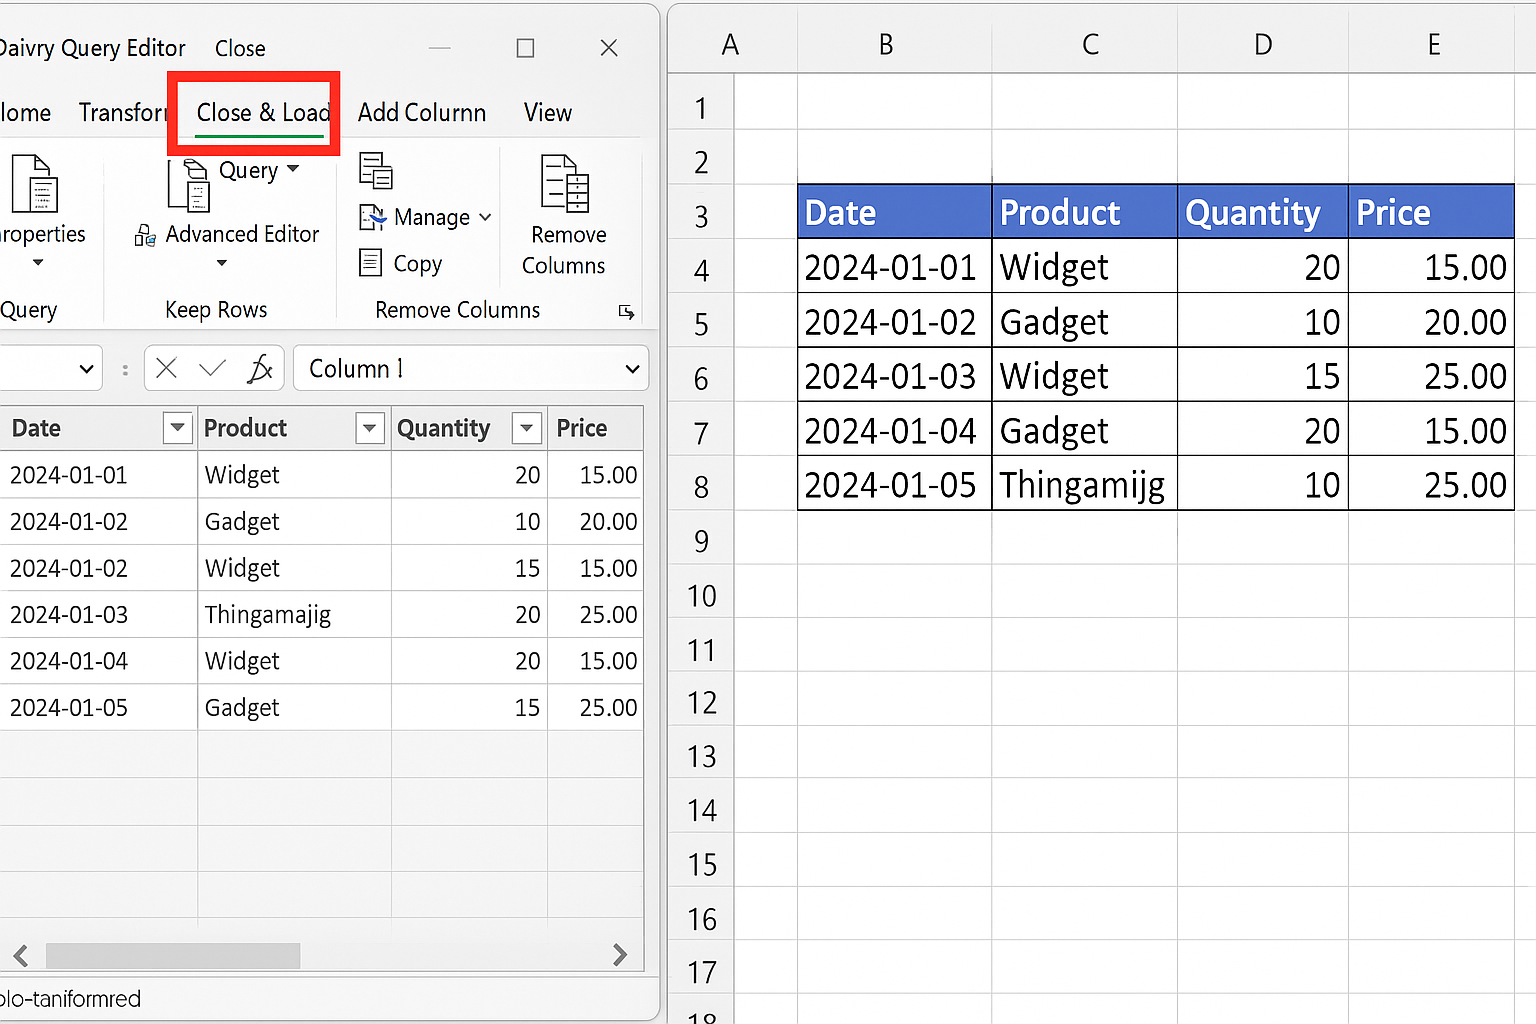Click the Remove Columns large icon
The image size is (1536, 1024).
(565, 183)
